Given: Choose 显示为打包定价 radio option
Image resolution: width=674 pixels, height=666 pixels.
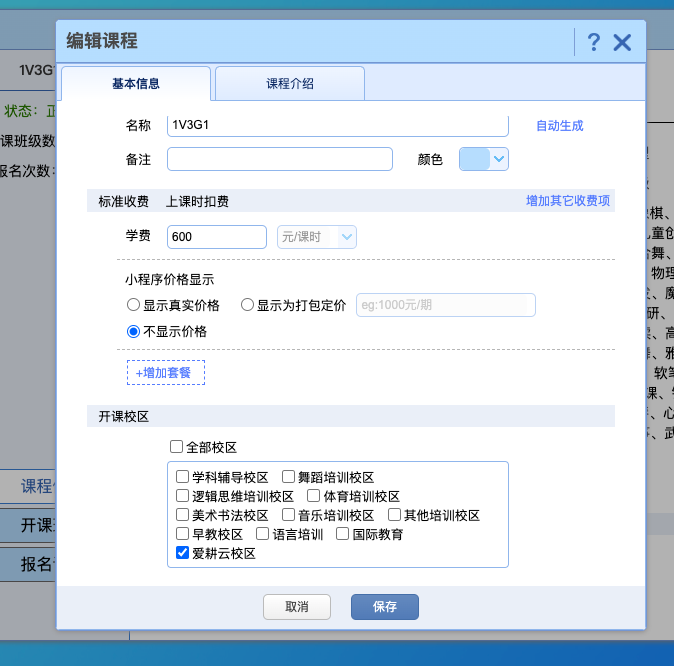Looking at the screenshot, I should (247, 305).
